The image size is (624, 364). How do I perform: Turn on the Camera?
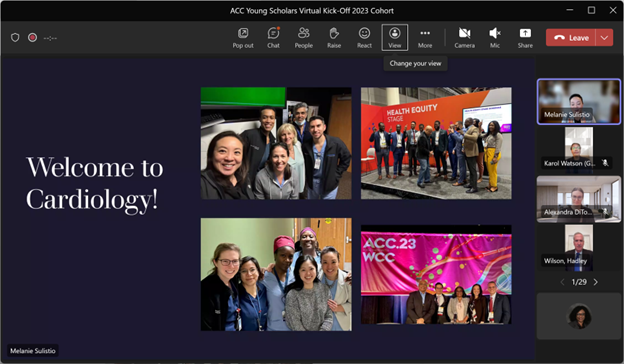tap(464, 38)
